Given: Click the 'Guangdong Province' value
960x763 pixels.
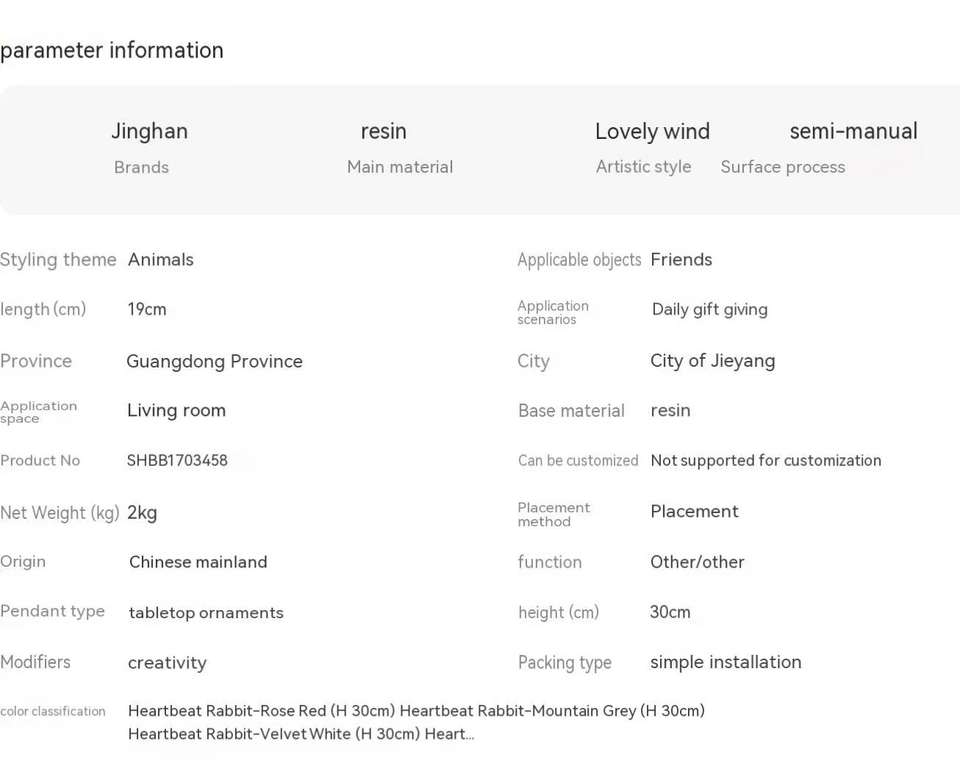Looking at the screenshot, I should click(x=214, y=362).
